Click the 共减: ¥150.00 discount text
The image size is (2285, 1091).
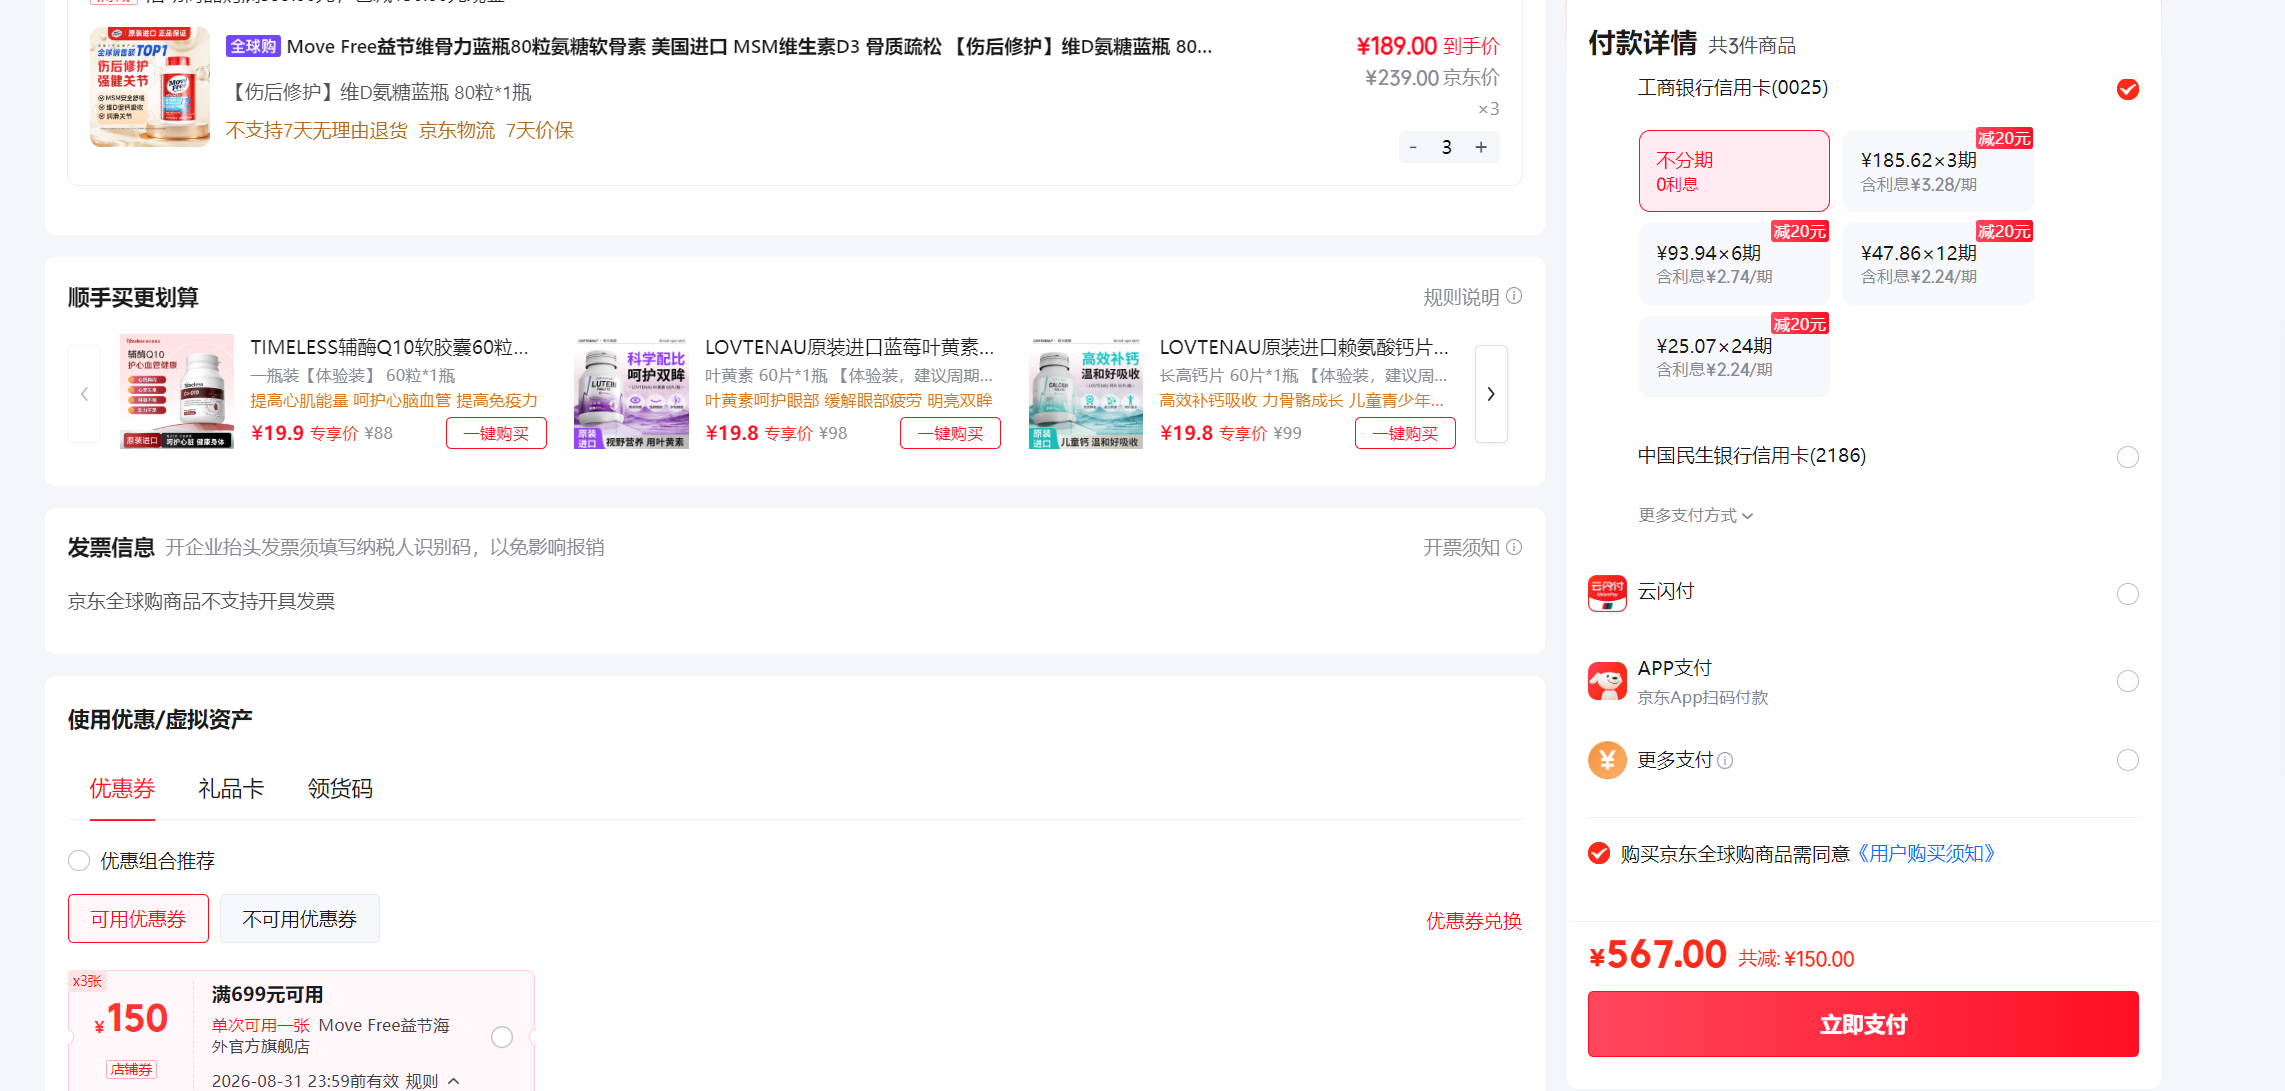[x=1796, y=959]
